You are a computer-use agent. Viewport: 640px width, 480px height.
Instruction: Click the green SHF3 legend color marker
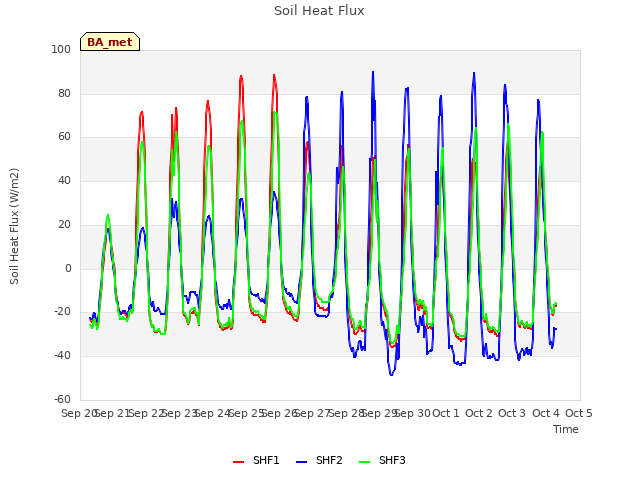[364, 461]
